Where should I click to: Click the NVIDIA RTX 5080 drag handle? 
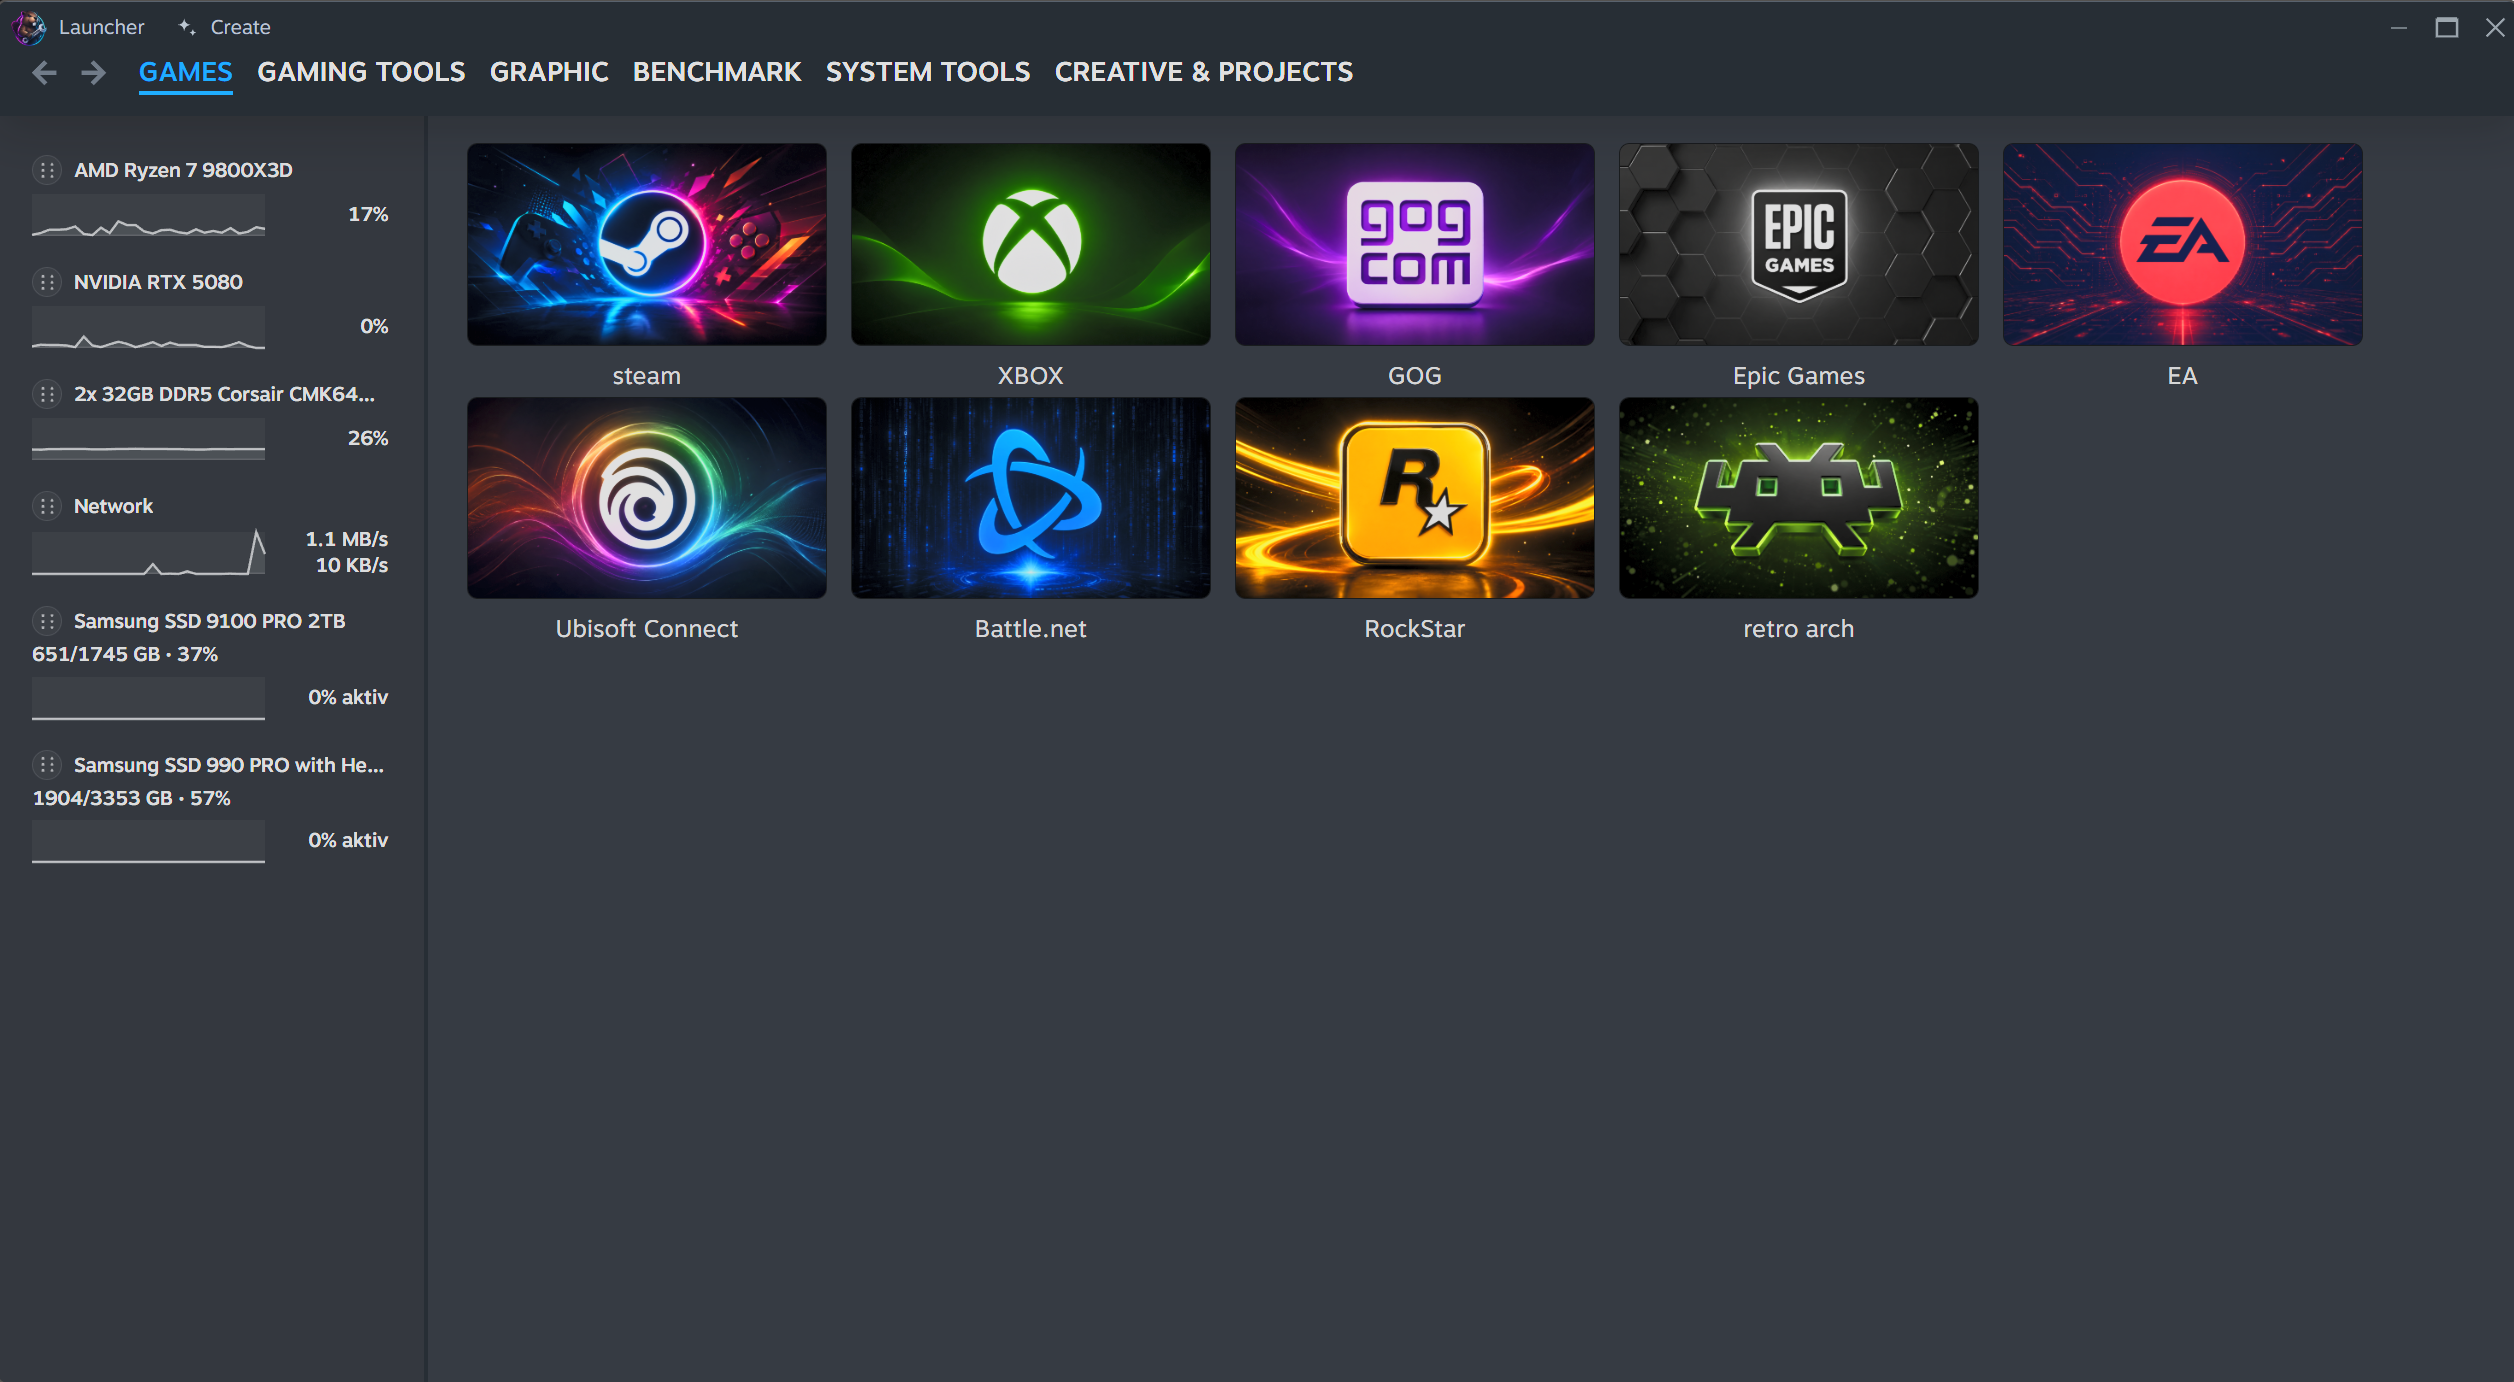tap(47, 282)
